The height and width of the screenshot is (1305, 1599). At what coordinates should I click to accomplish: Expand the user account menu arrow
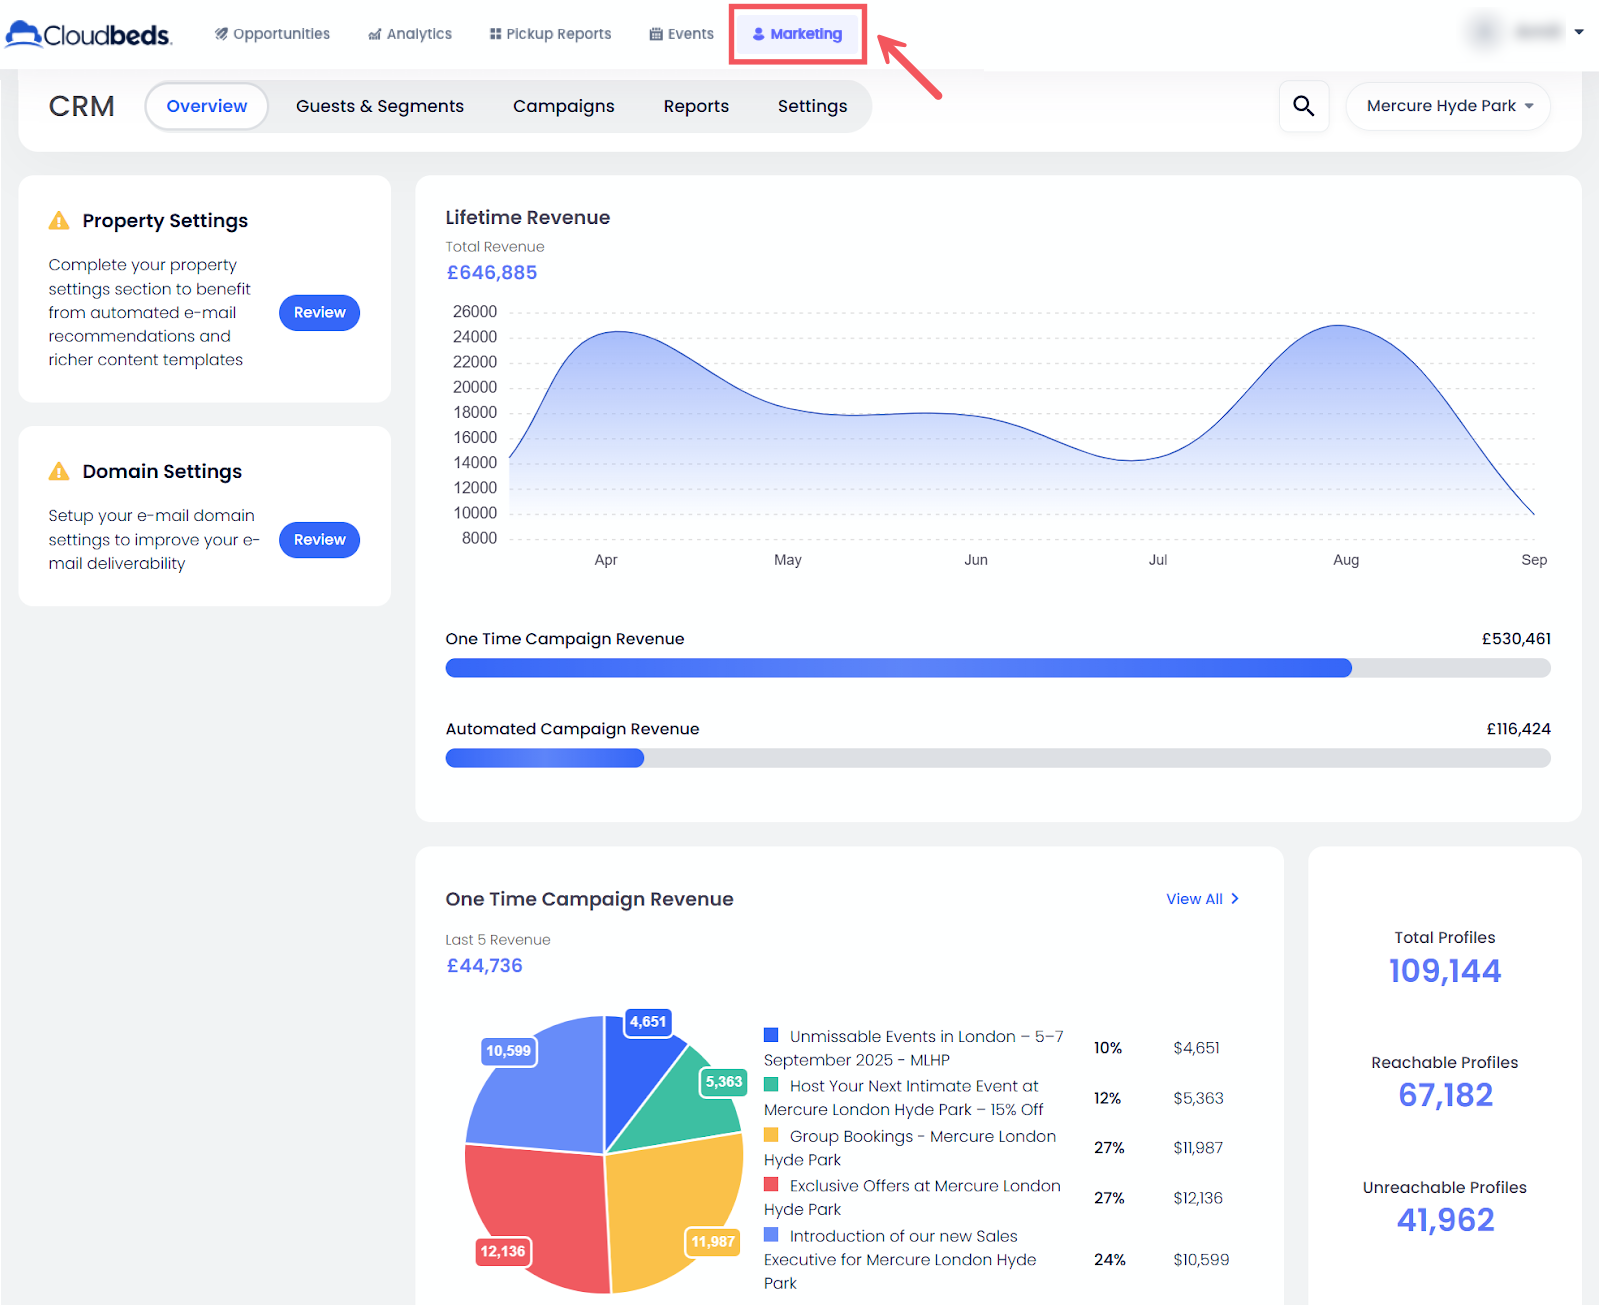pyautogui.click(x=1579, y=32)
